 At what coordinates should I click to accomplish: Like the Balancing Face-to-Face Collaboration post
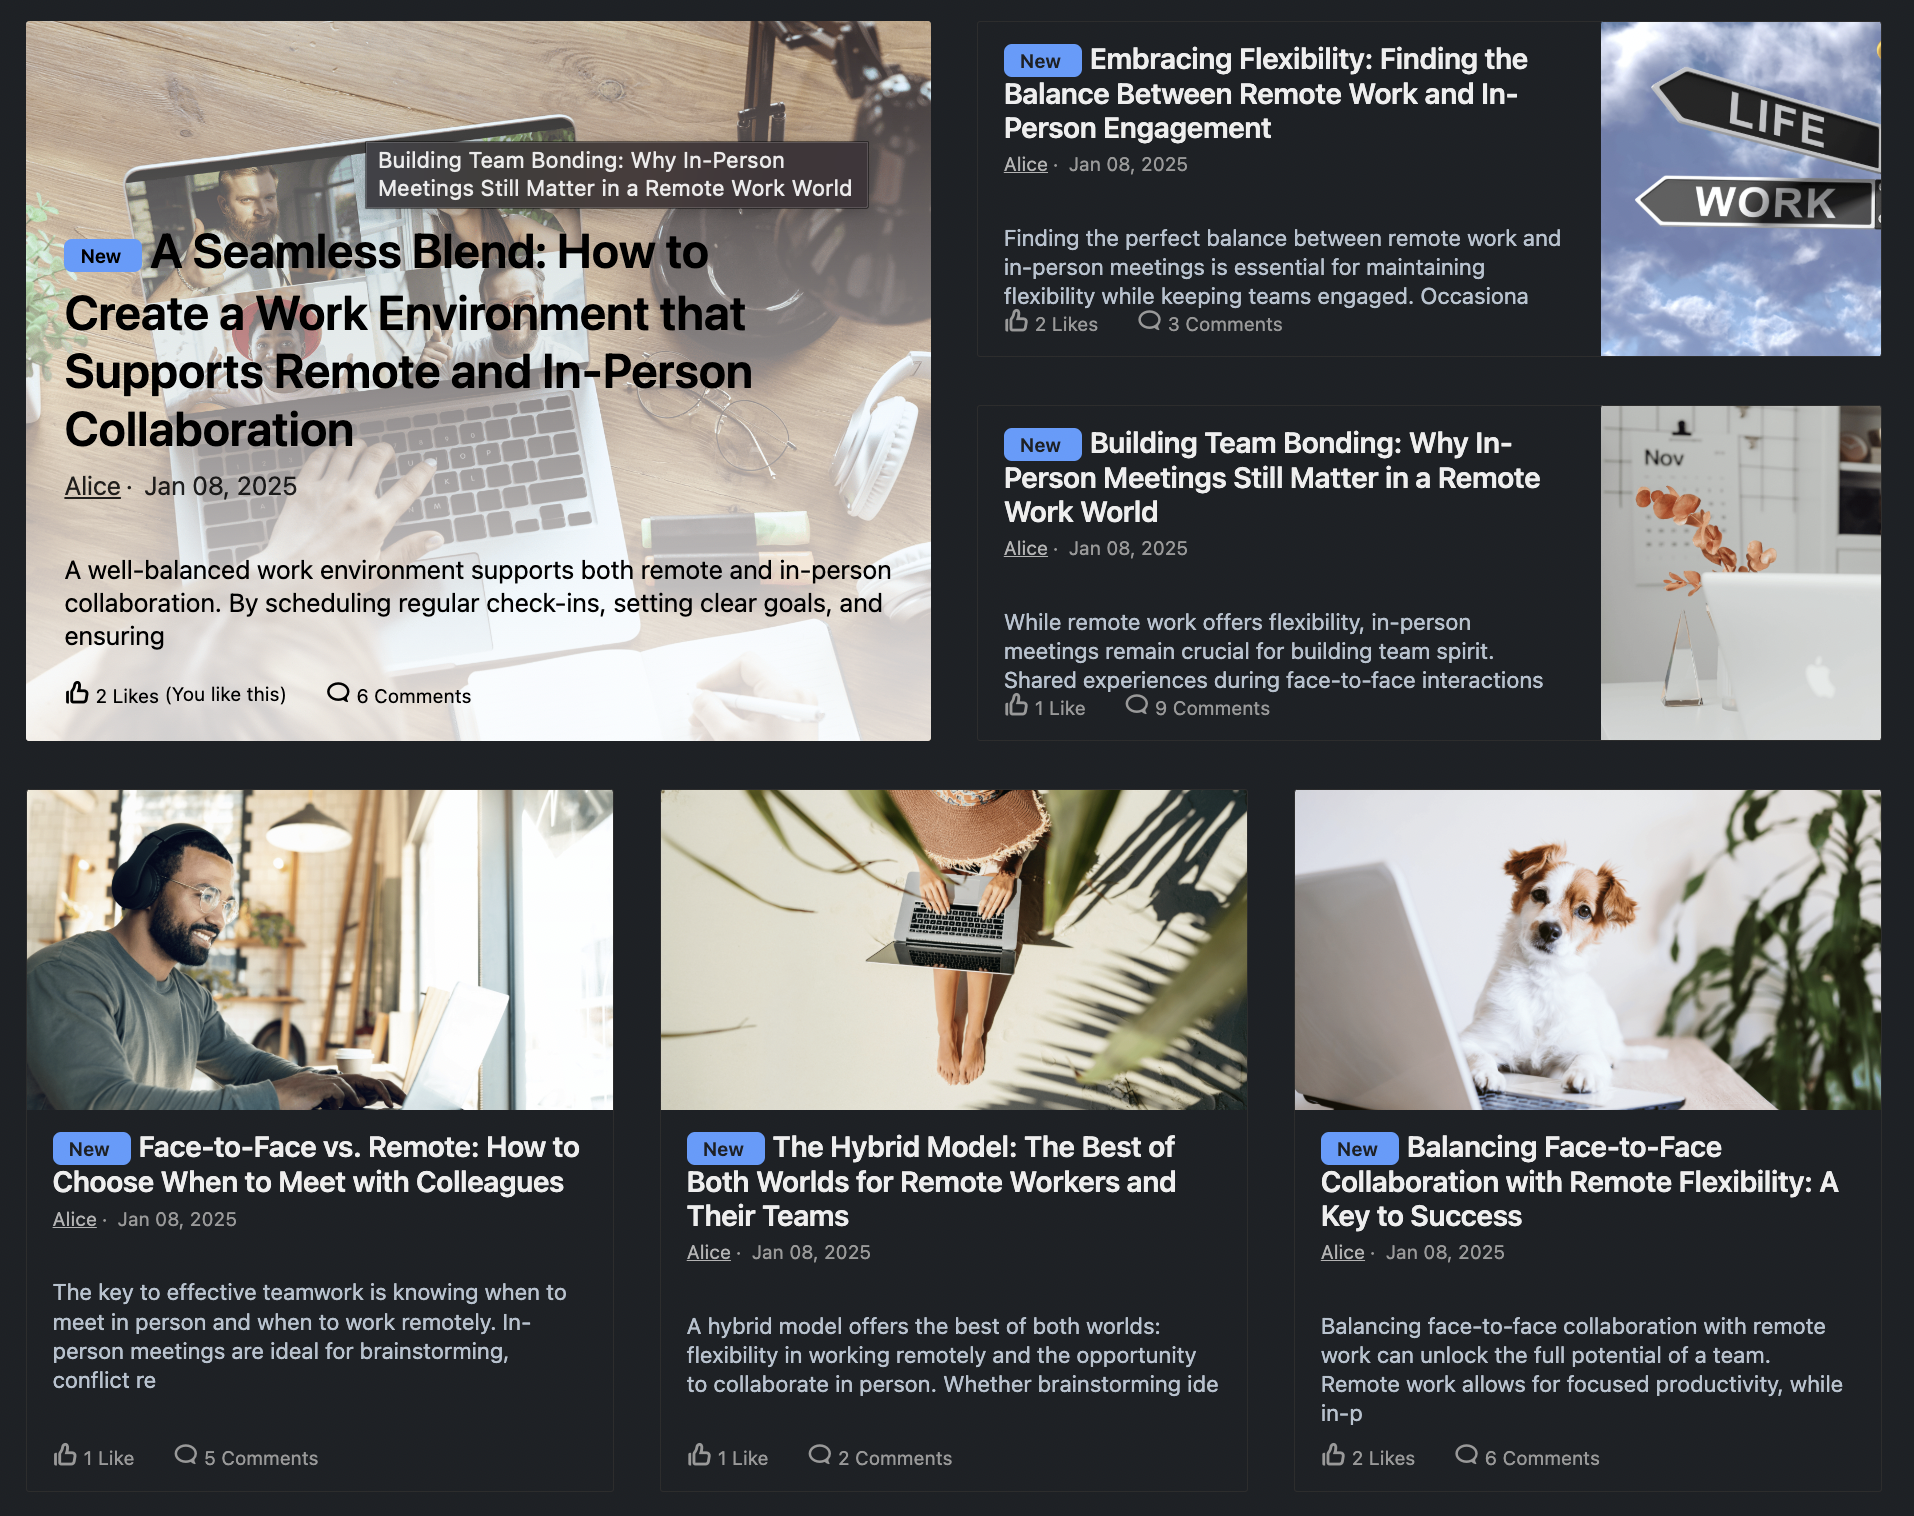click(1333, 1455)
